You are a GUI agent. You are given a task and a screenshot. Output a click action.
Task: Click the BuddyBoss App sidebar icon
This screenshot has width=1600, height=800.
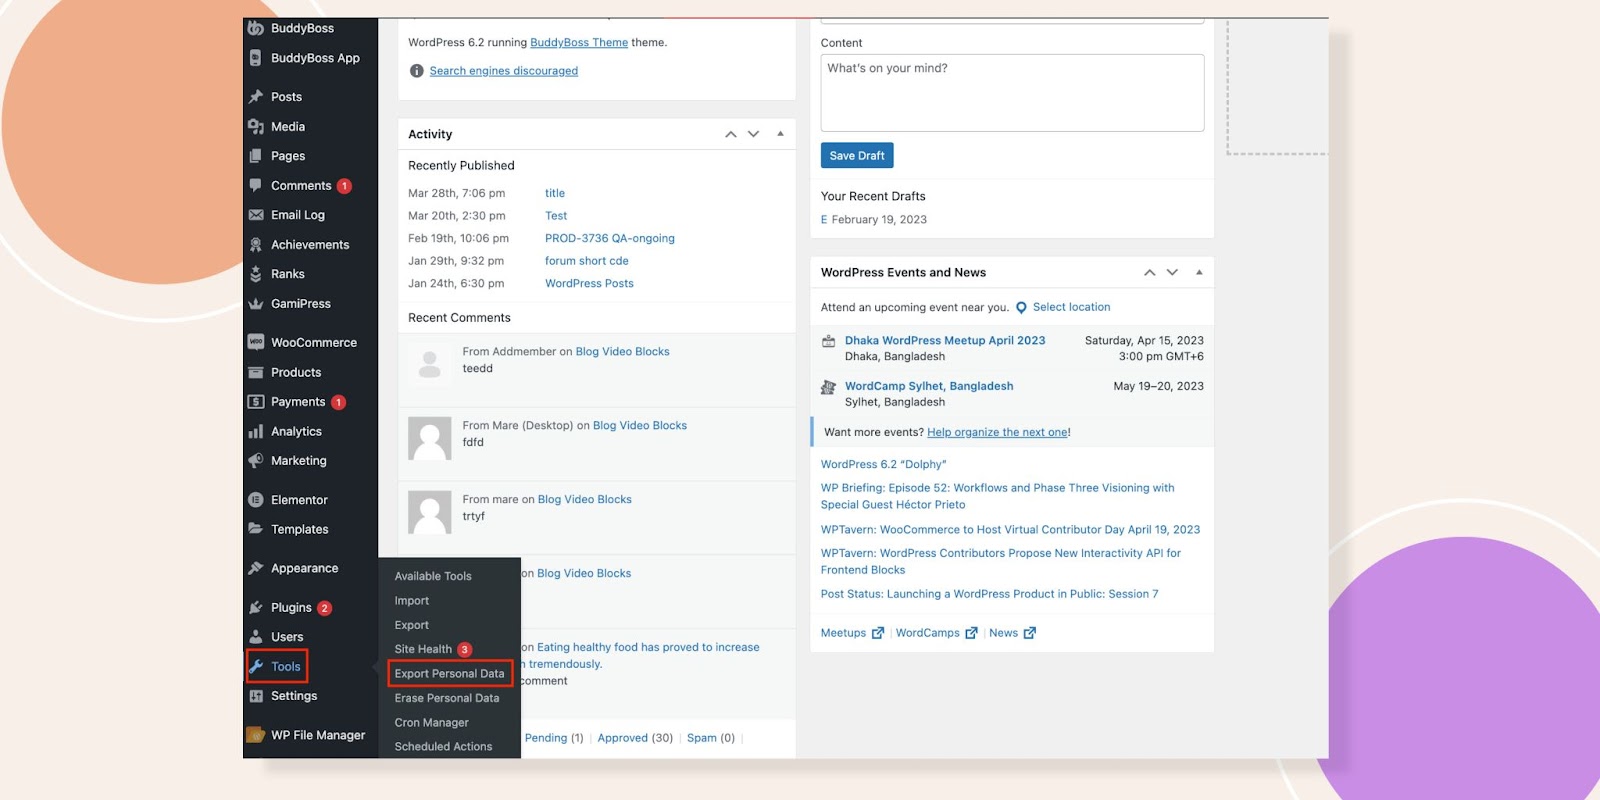(x=256, y=58)
